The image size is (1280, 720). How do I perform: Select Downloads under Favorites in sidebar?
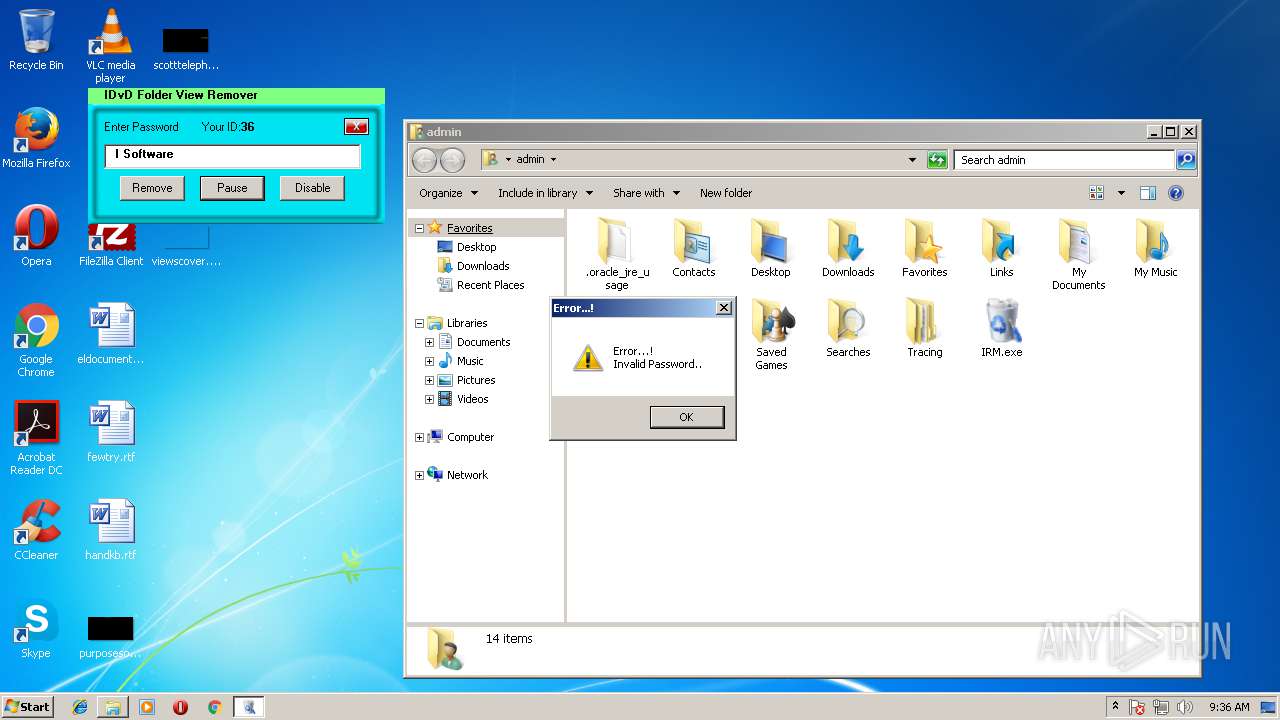473,266
